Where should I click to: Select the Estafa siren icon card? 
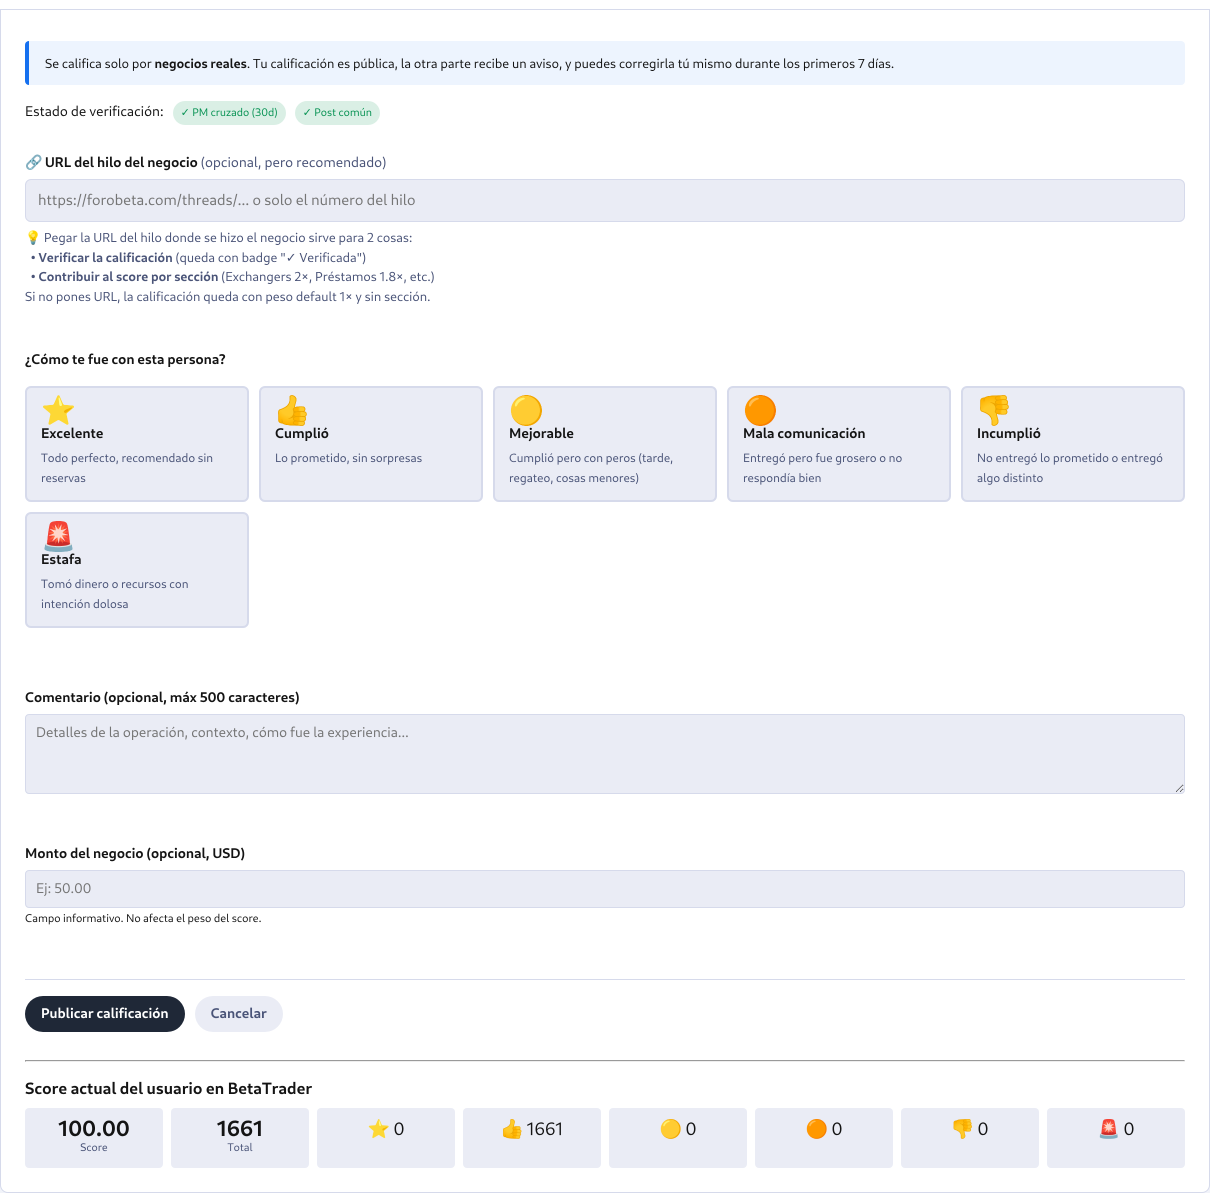click(137, 570)
